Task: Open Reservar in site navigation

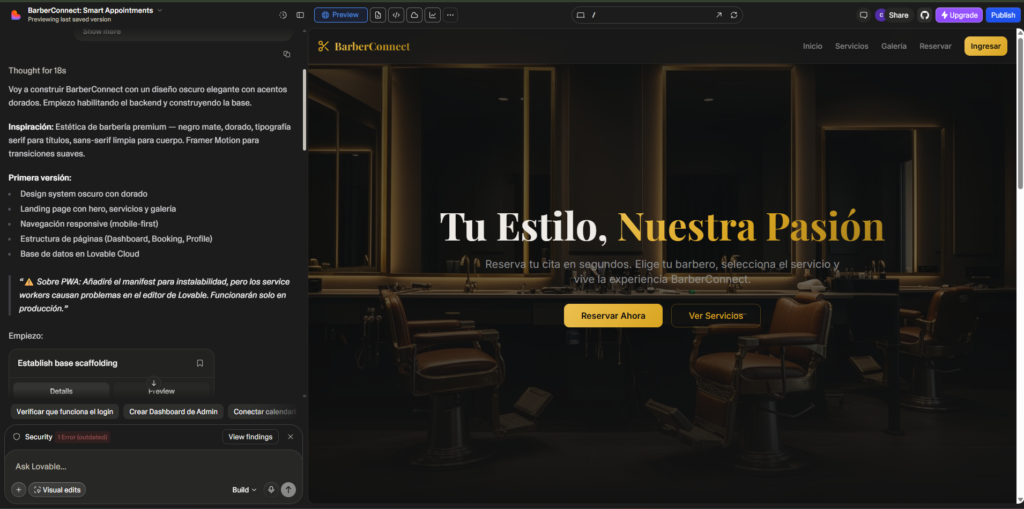Action: (935, 46)
